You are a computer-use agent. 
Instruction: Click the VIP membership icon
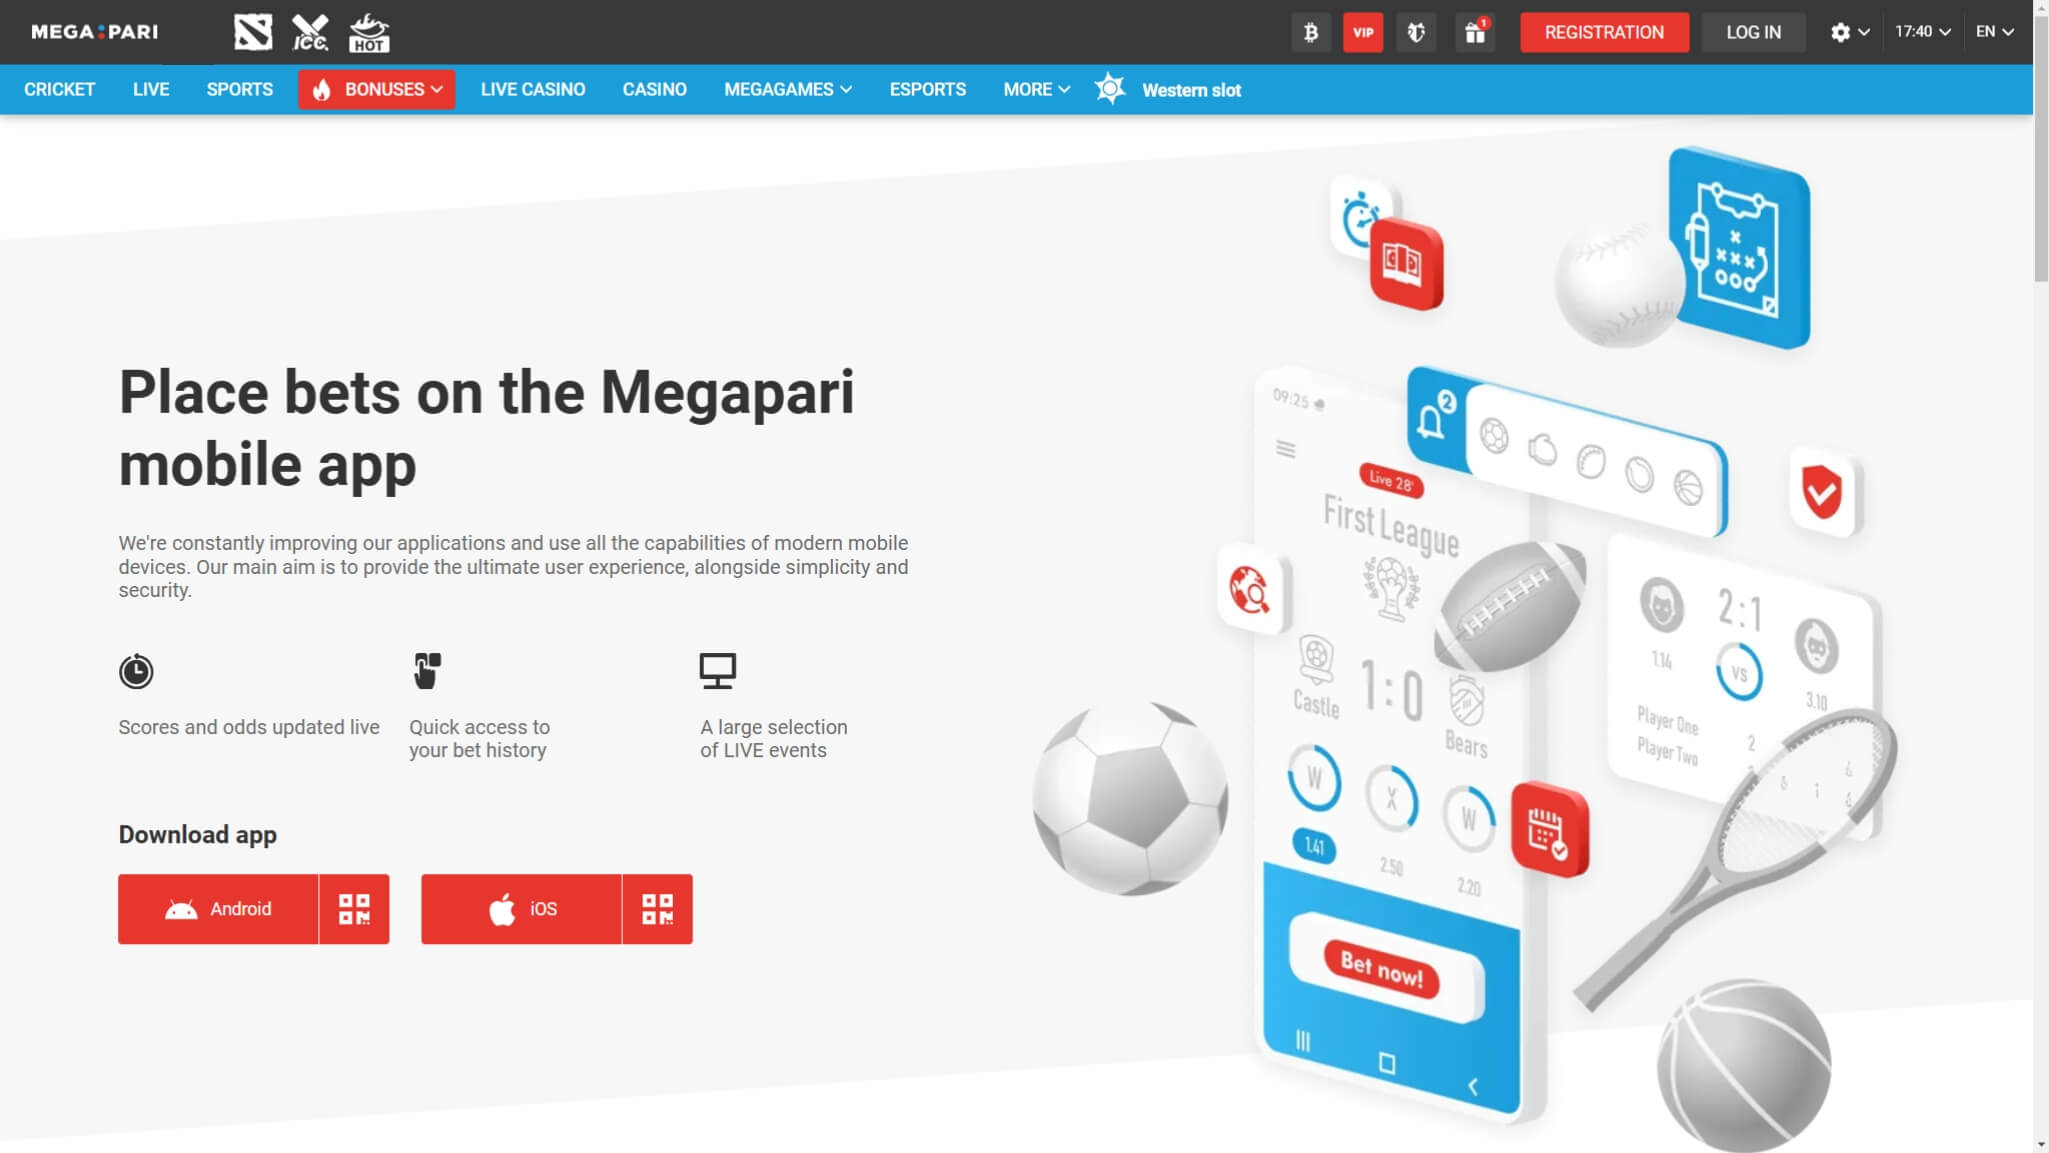point(1362,31)
